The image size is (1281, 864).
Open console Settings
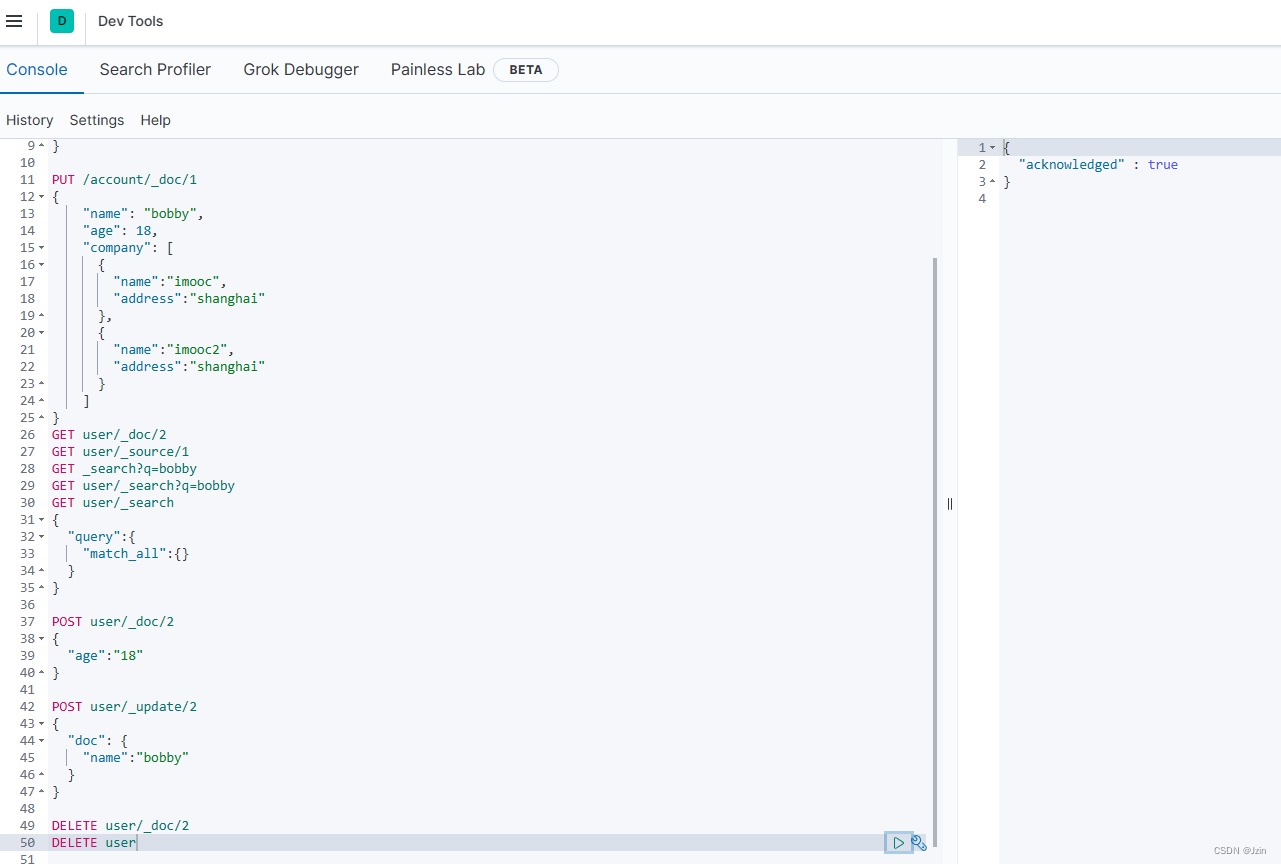[x=97, y=120]
